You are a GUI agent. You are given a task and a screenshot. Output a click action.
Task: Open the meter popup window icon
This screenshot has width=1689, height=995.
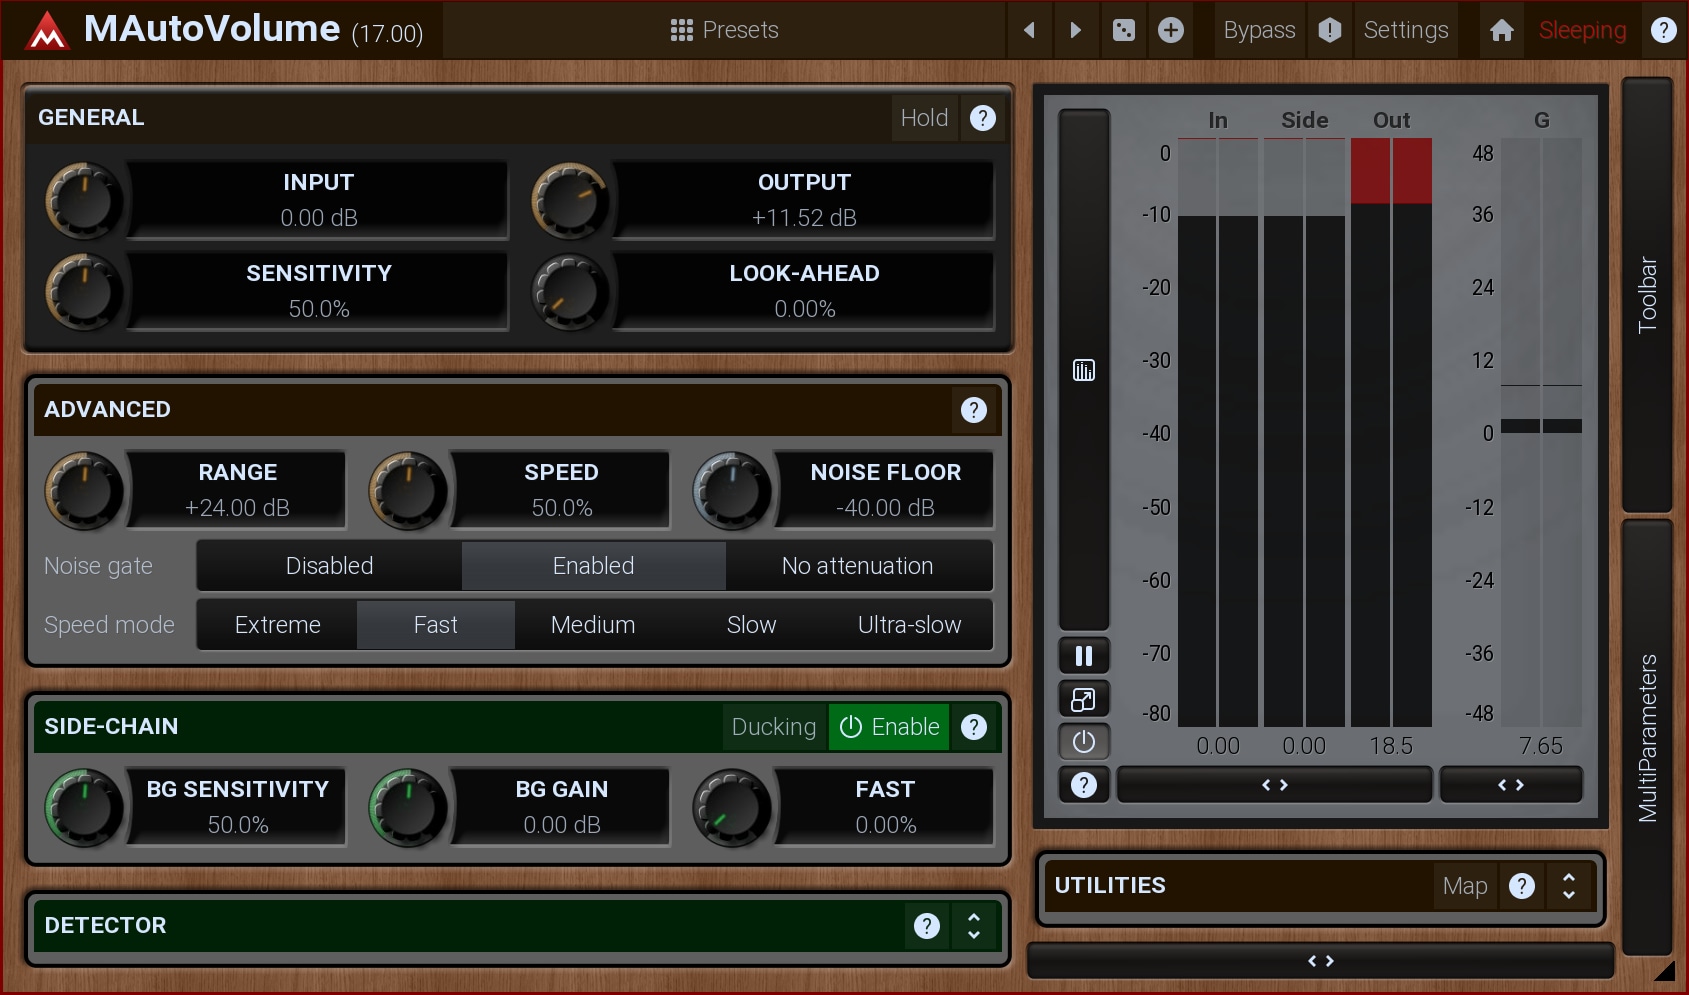point(1083,699)
